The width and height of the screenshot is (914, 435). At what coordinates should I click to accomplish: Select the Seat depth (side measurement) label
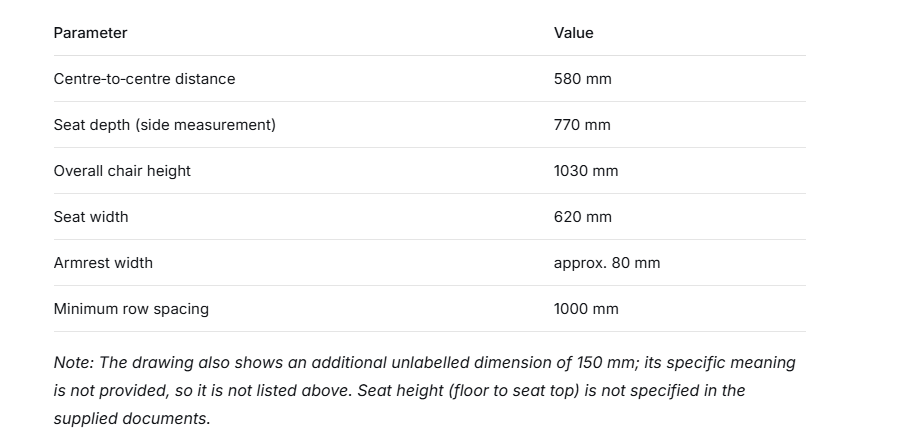click(x=165, y=125)
